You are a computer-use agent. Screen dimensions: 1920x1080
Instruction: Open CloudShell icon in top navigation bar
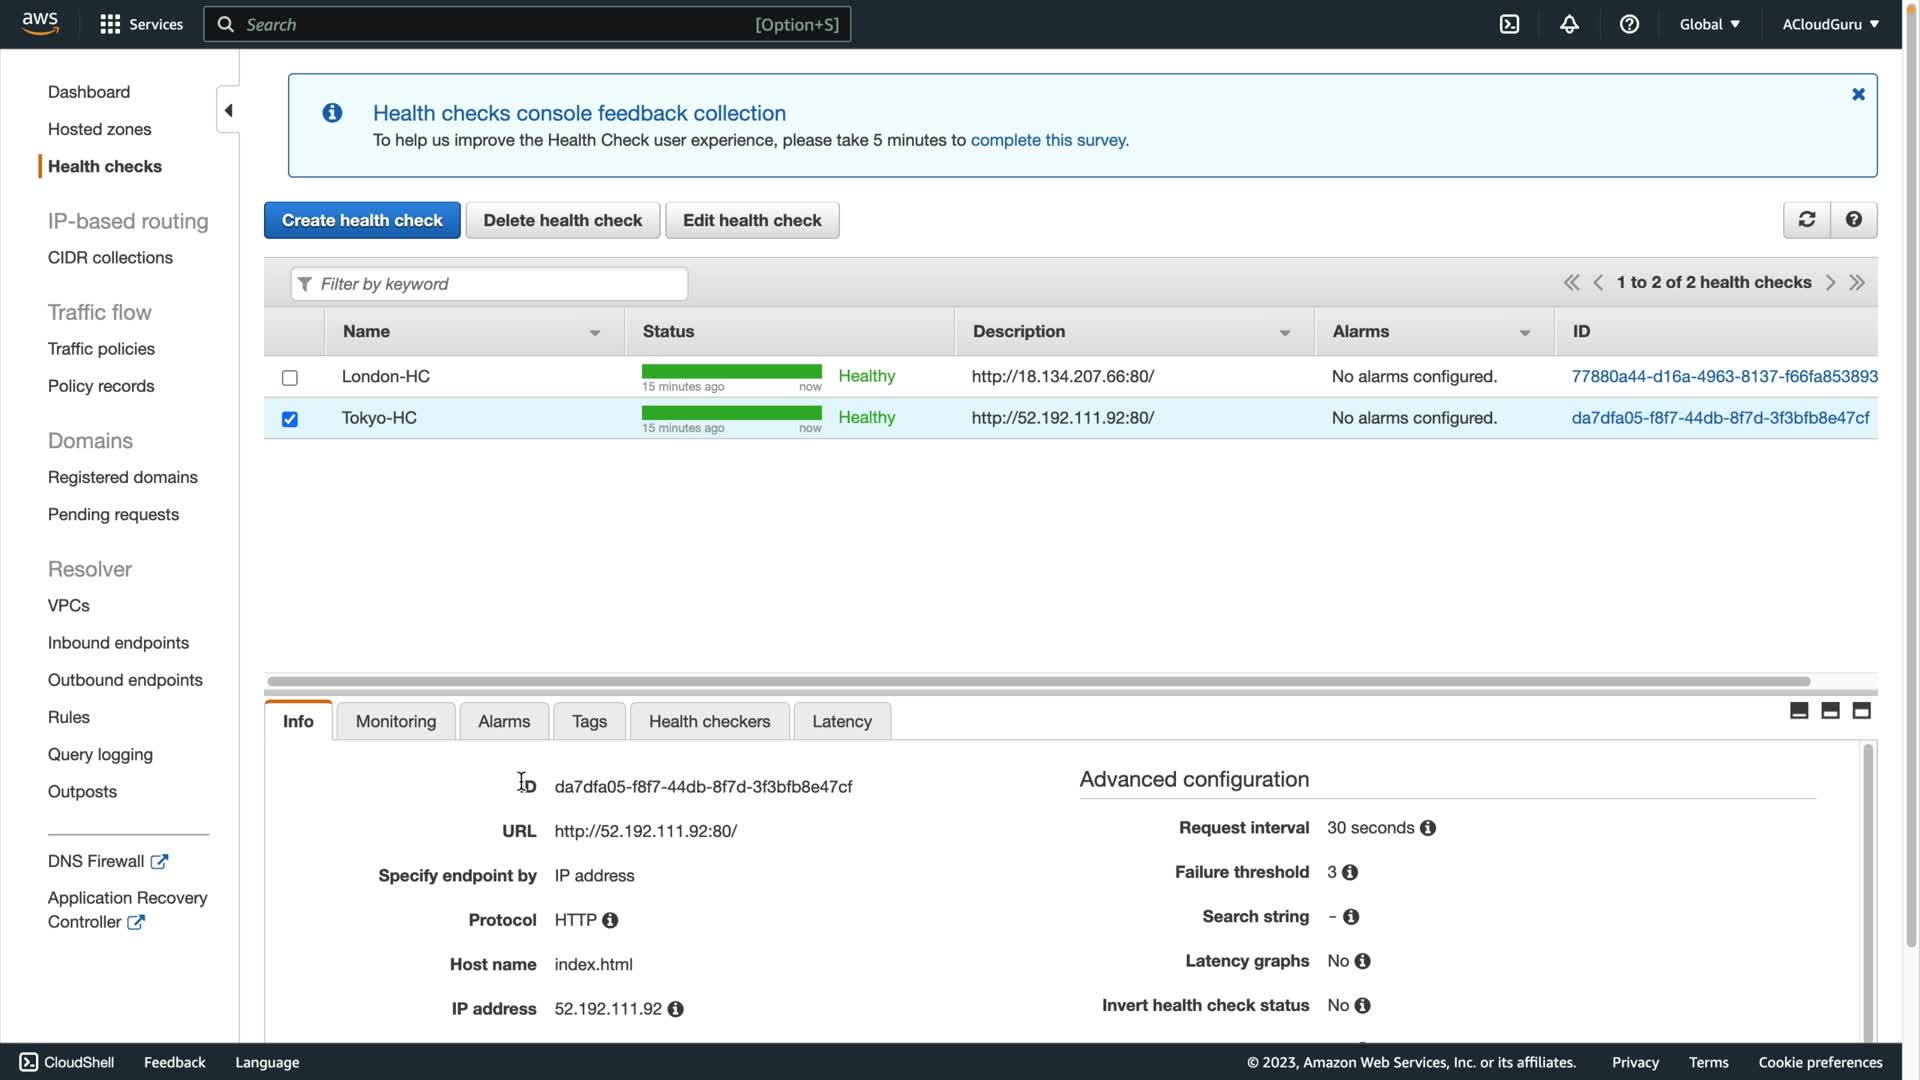1509,24
